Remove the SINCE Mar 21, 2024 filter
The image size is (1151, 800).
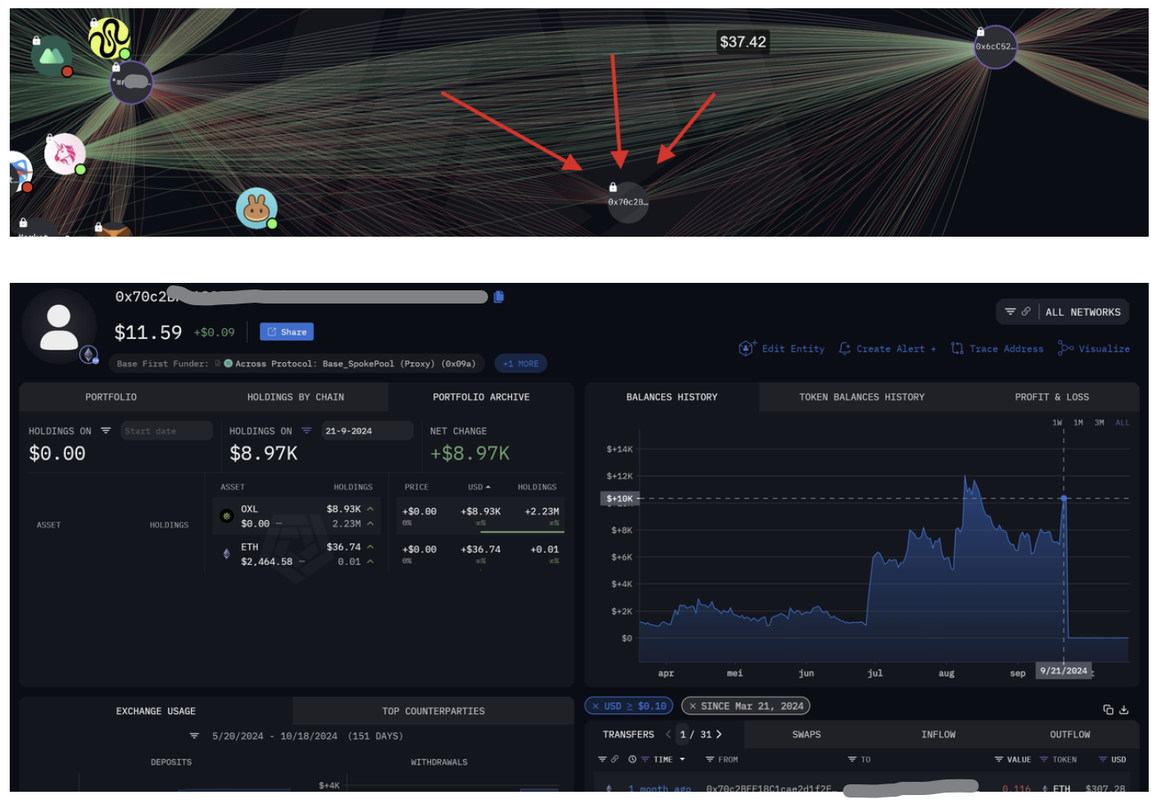point(692,706)
